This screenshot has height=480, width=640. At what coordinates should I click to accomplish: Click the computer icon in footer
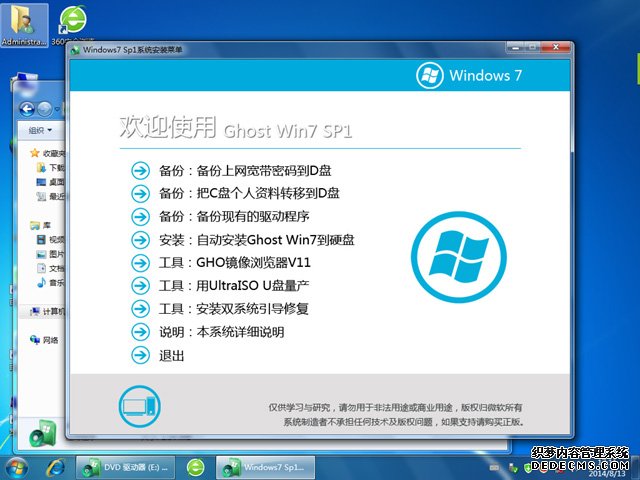140,407
